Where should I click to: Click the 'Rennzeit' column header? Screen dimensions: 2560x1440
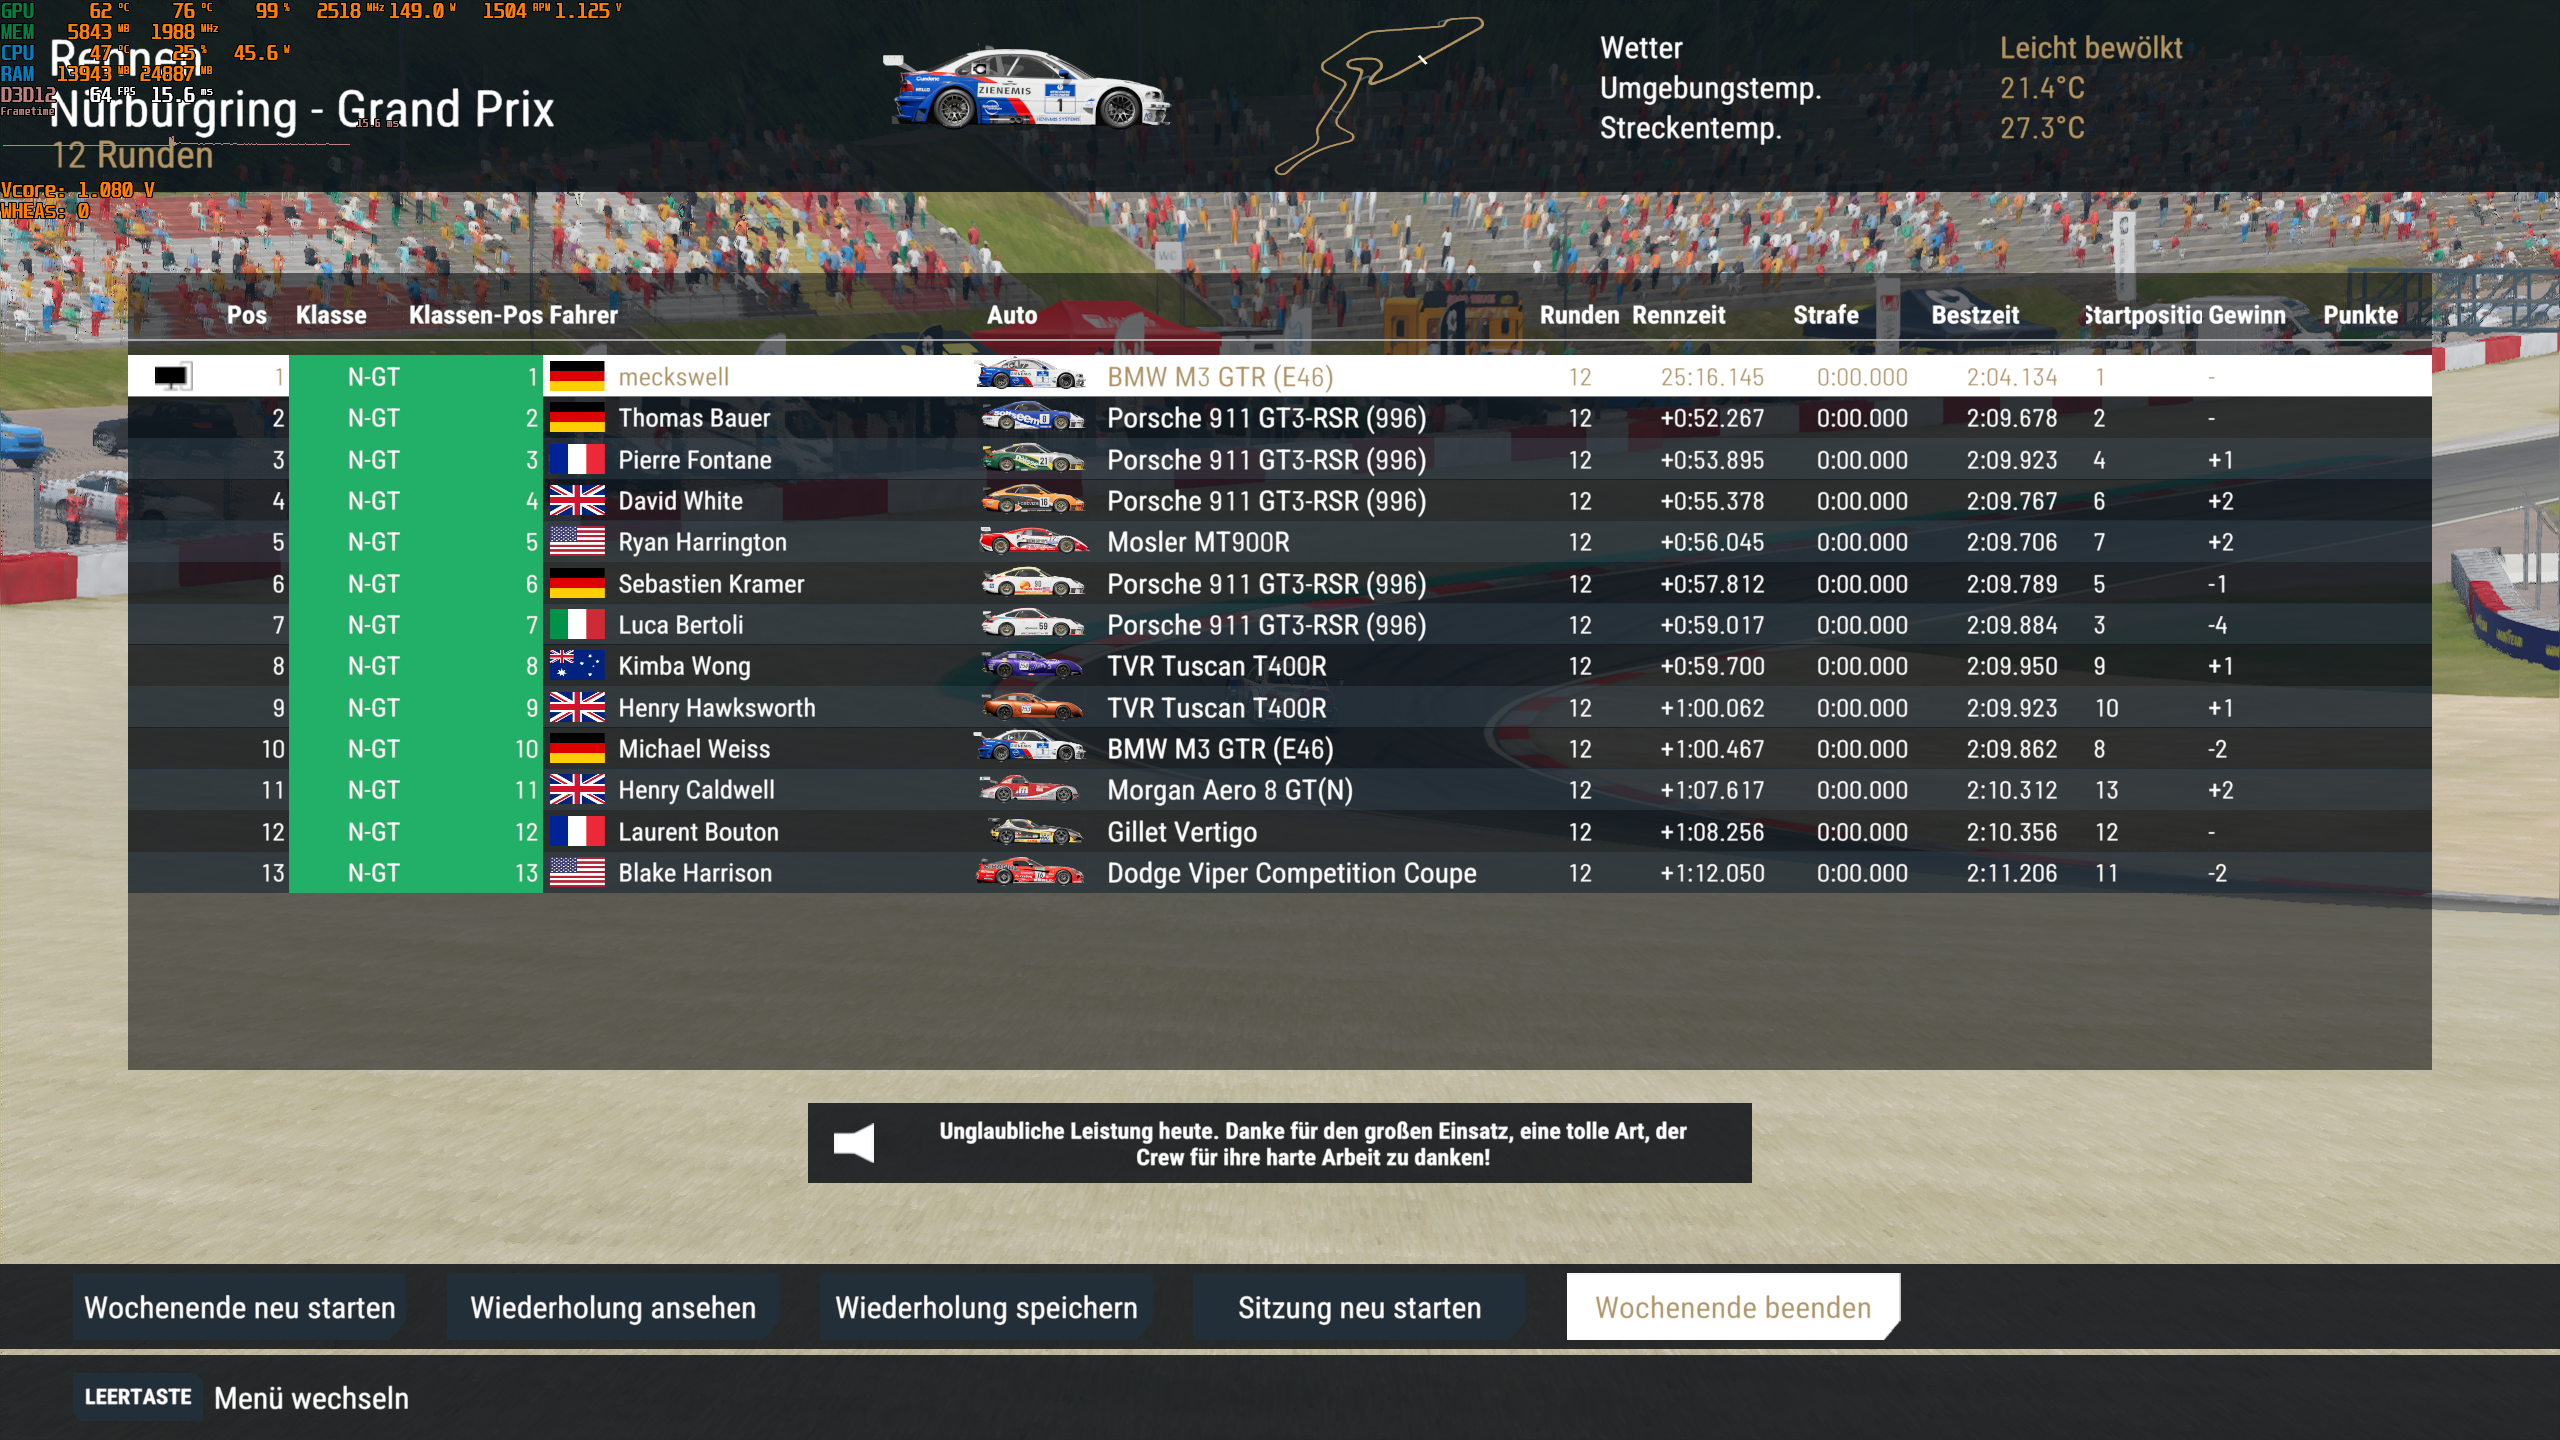(1679, 315)
